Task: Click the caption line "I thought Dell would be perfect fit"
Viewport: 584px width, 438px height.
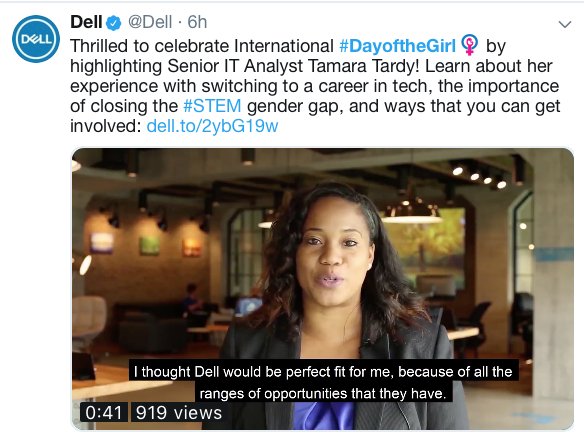Action: coord(323,371)
